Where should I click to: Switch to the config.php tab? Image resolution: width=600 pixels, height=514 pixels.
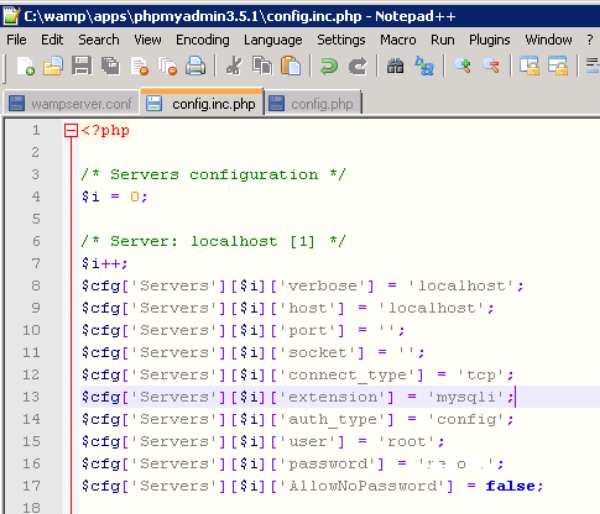(313, 104)
